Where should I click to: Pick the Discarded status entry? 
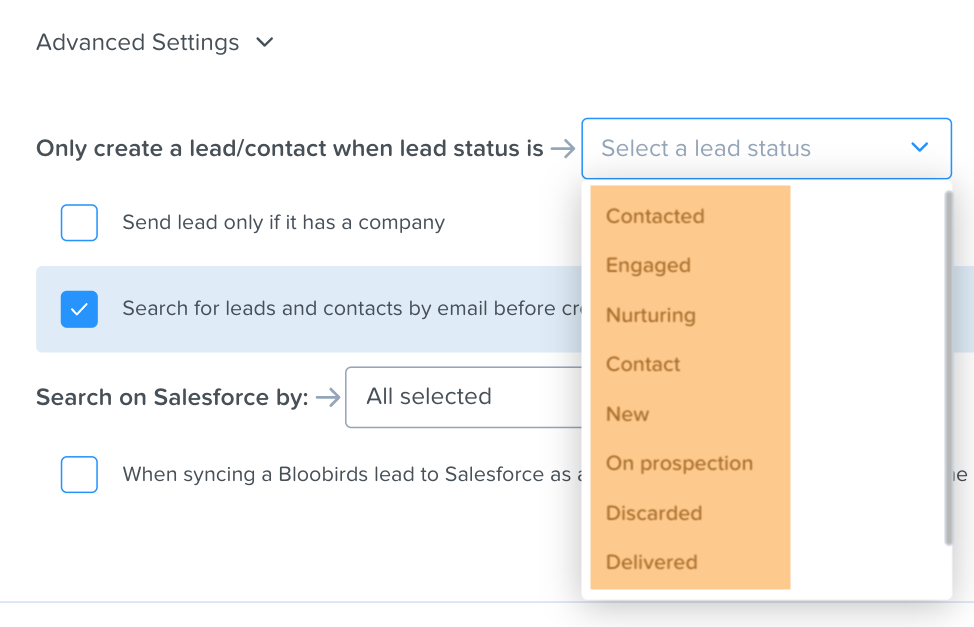653,513
